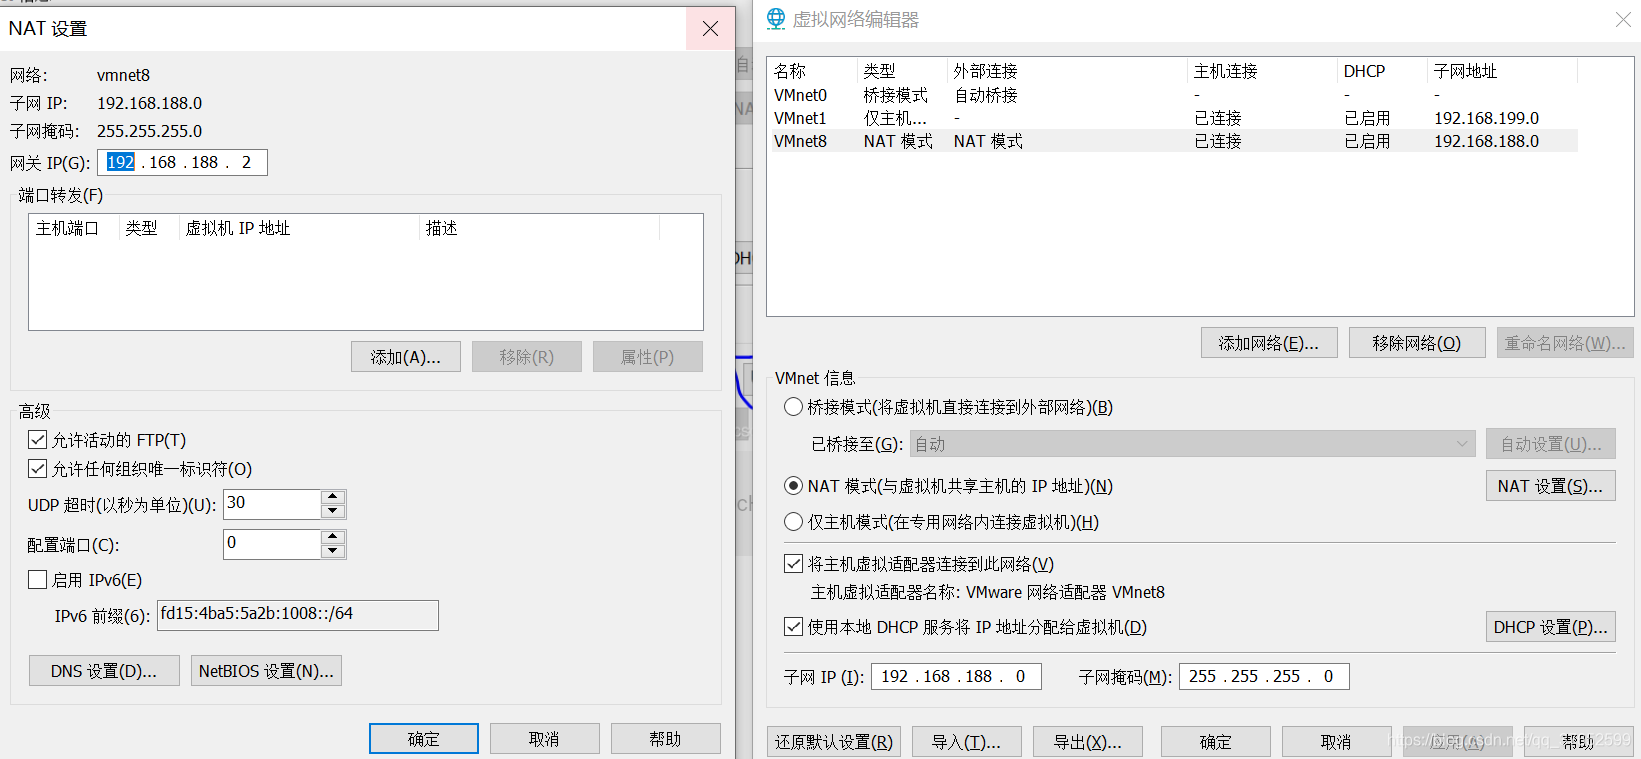
Task: Click 添加(A)... port forwarding button
Action: (x=405, y=357)
